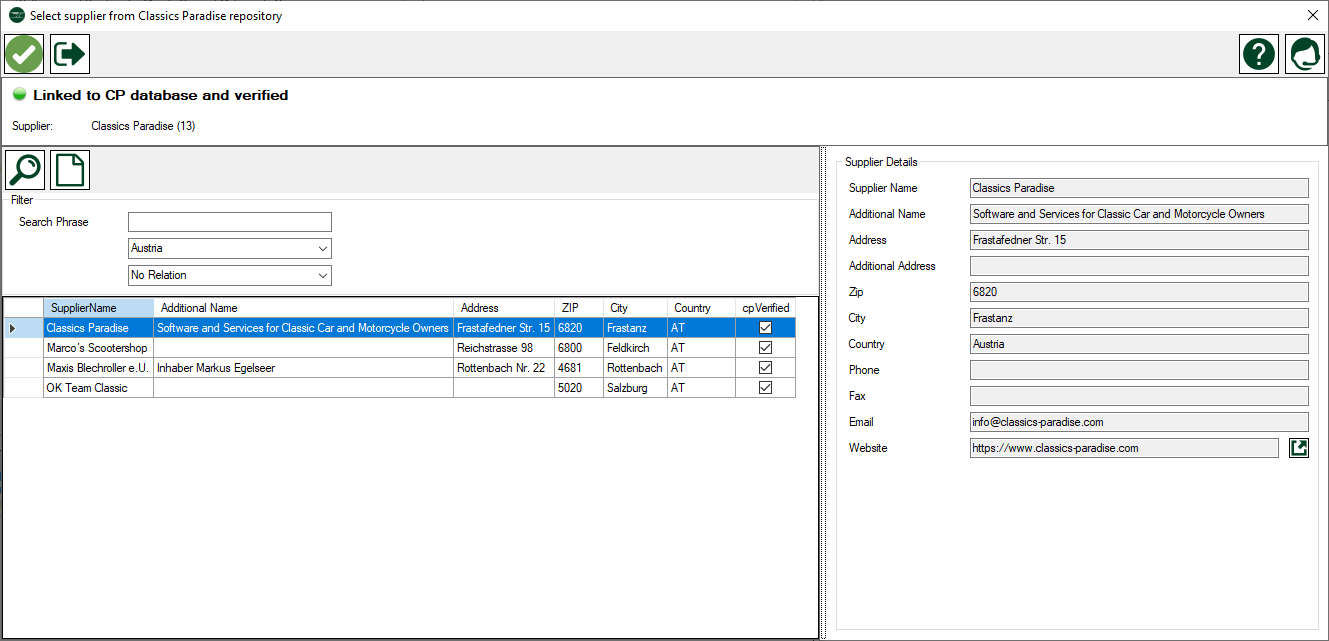Click the ZIP cell 6800
1329x641 pixels.
click(x=579, y=348)
